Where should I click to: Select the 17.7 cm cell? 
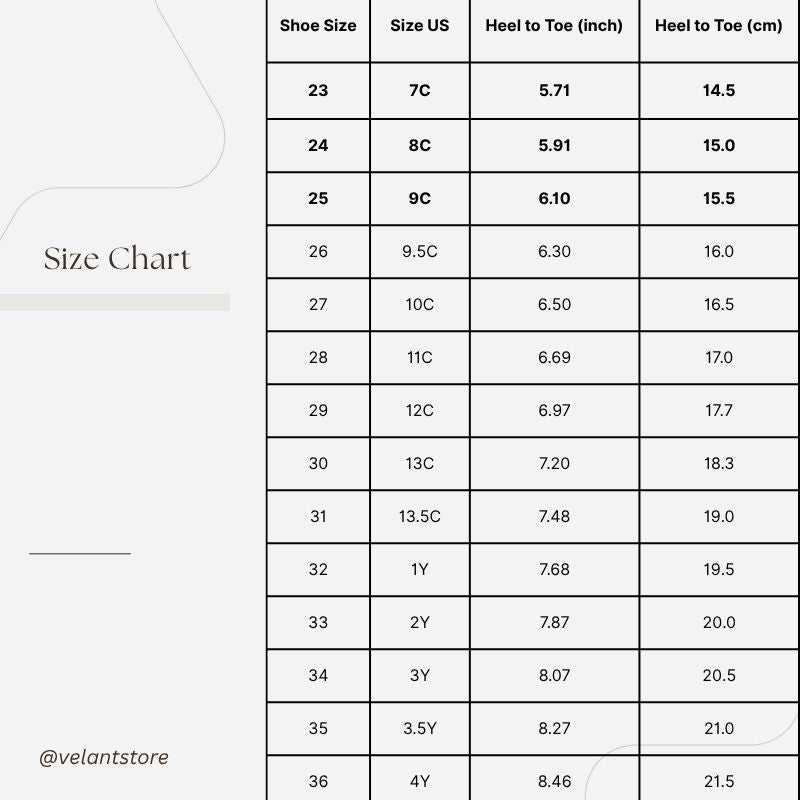(719, 410)
